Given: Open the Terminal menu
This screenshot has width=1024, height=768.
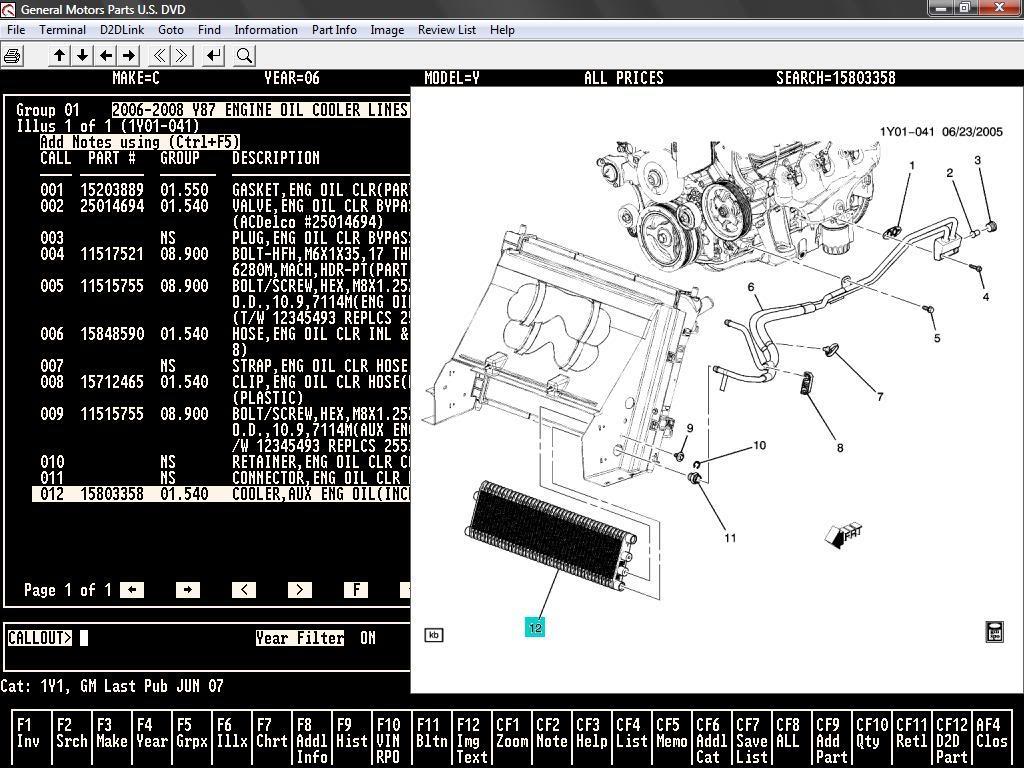Looking at the screenshot, I should (62, 30).
